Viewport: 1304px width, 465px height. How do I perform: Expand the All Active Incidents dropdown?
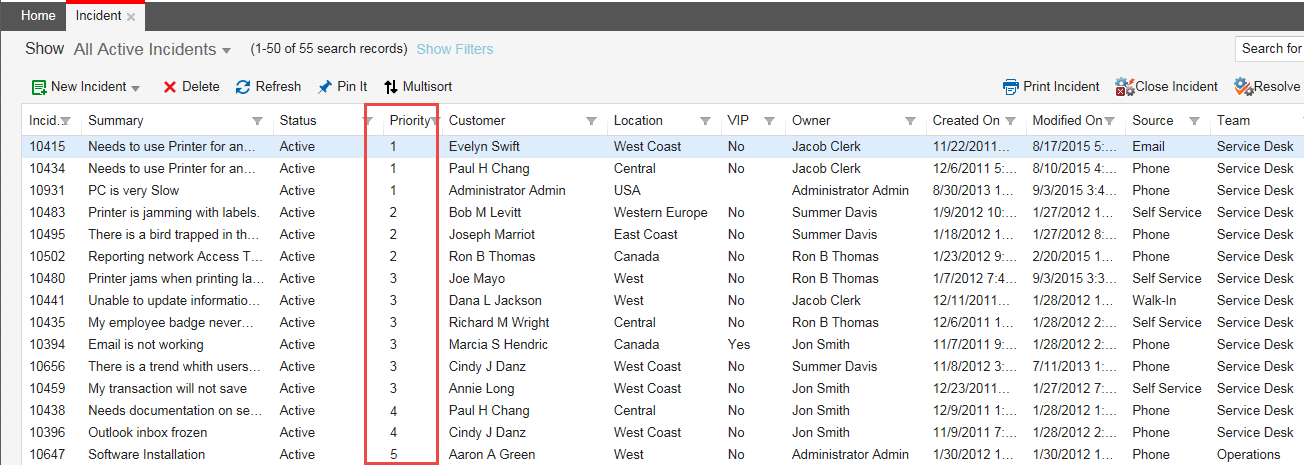227,51
